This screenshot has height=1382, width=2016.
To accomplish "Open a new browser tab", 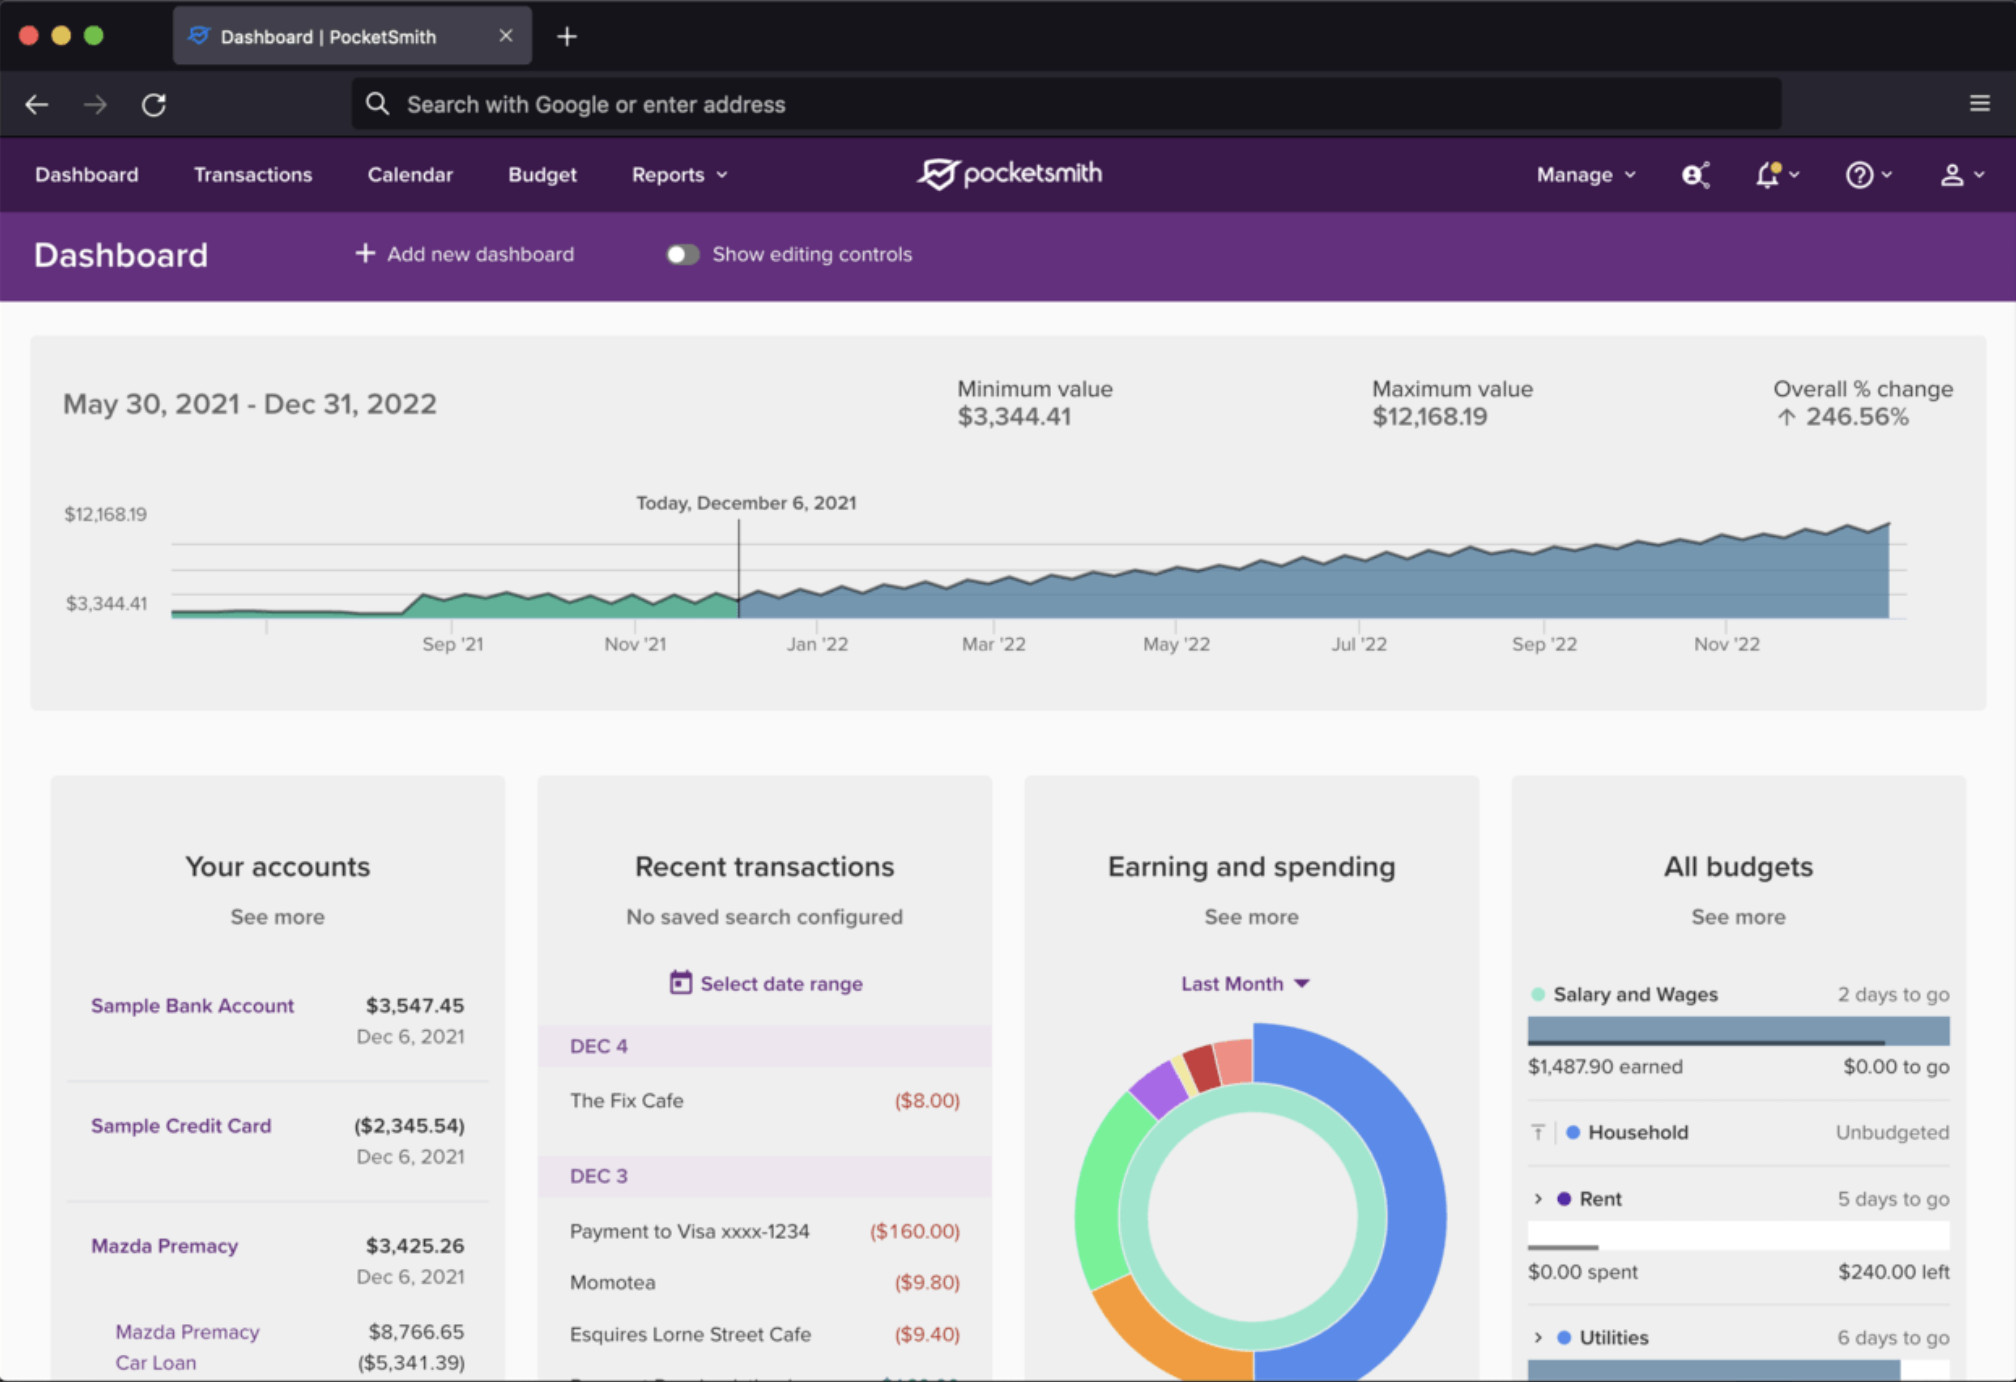I will [567, 37].
